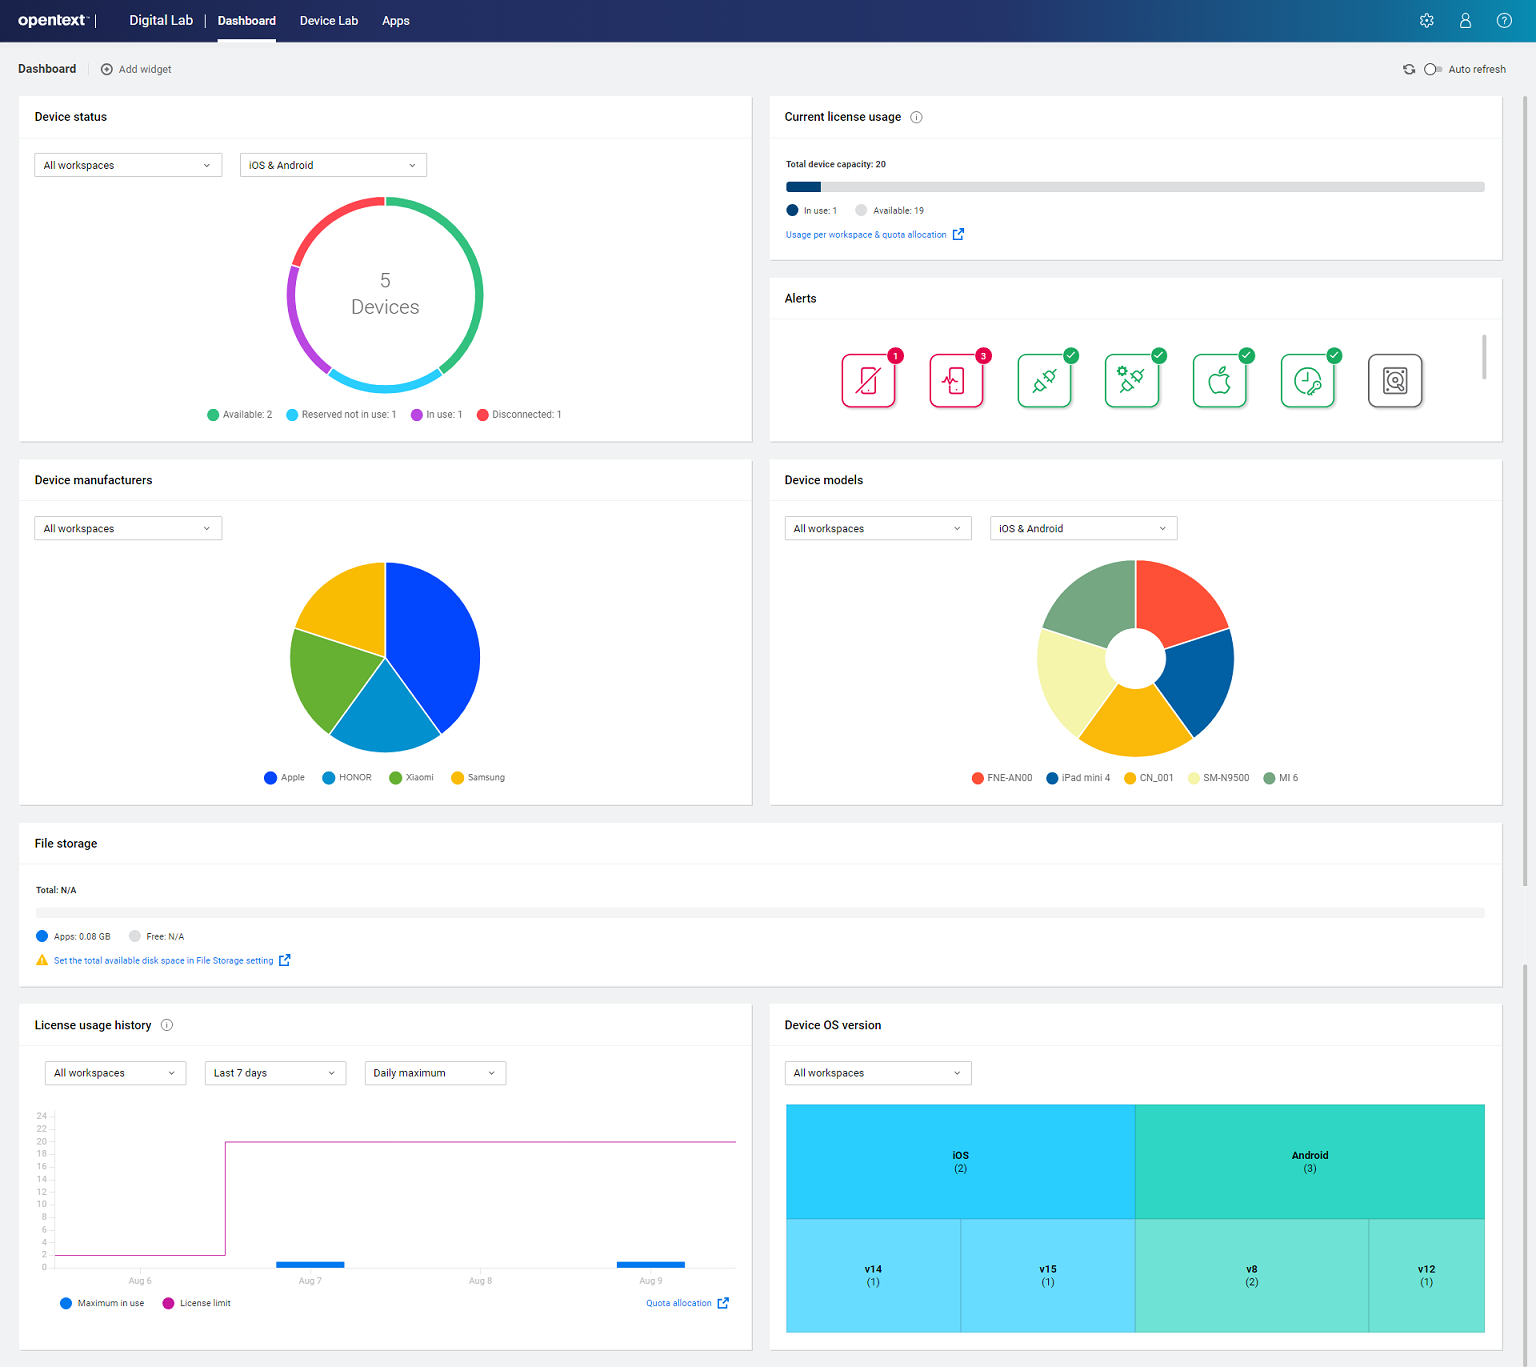Click the license expiry clock-key alert
This screenshot has height=1367, width=1536.
tap(1307, 381)
